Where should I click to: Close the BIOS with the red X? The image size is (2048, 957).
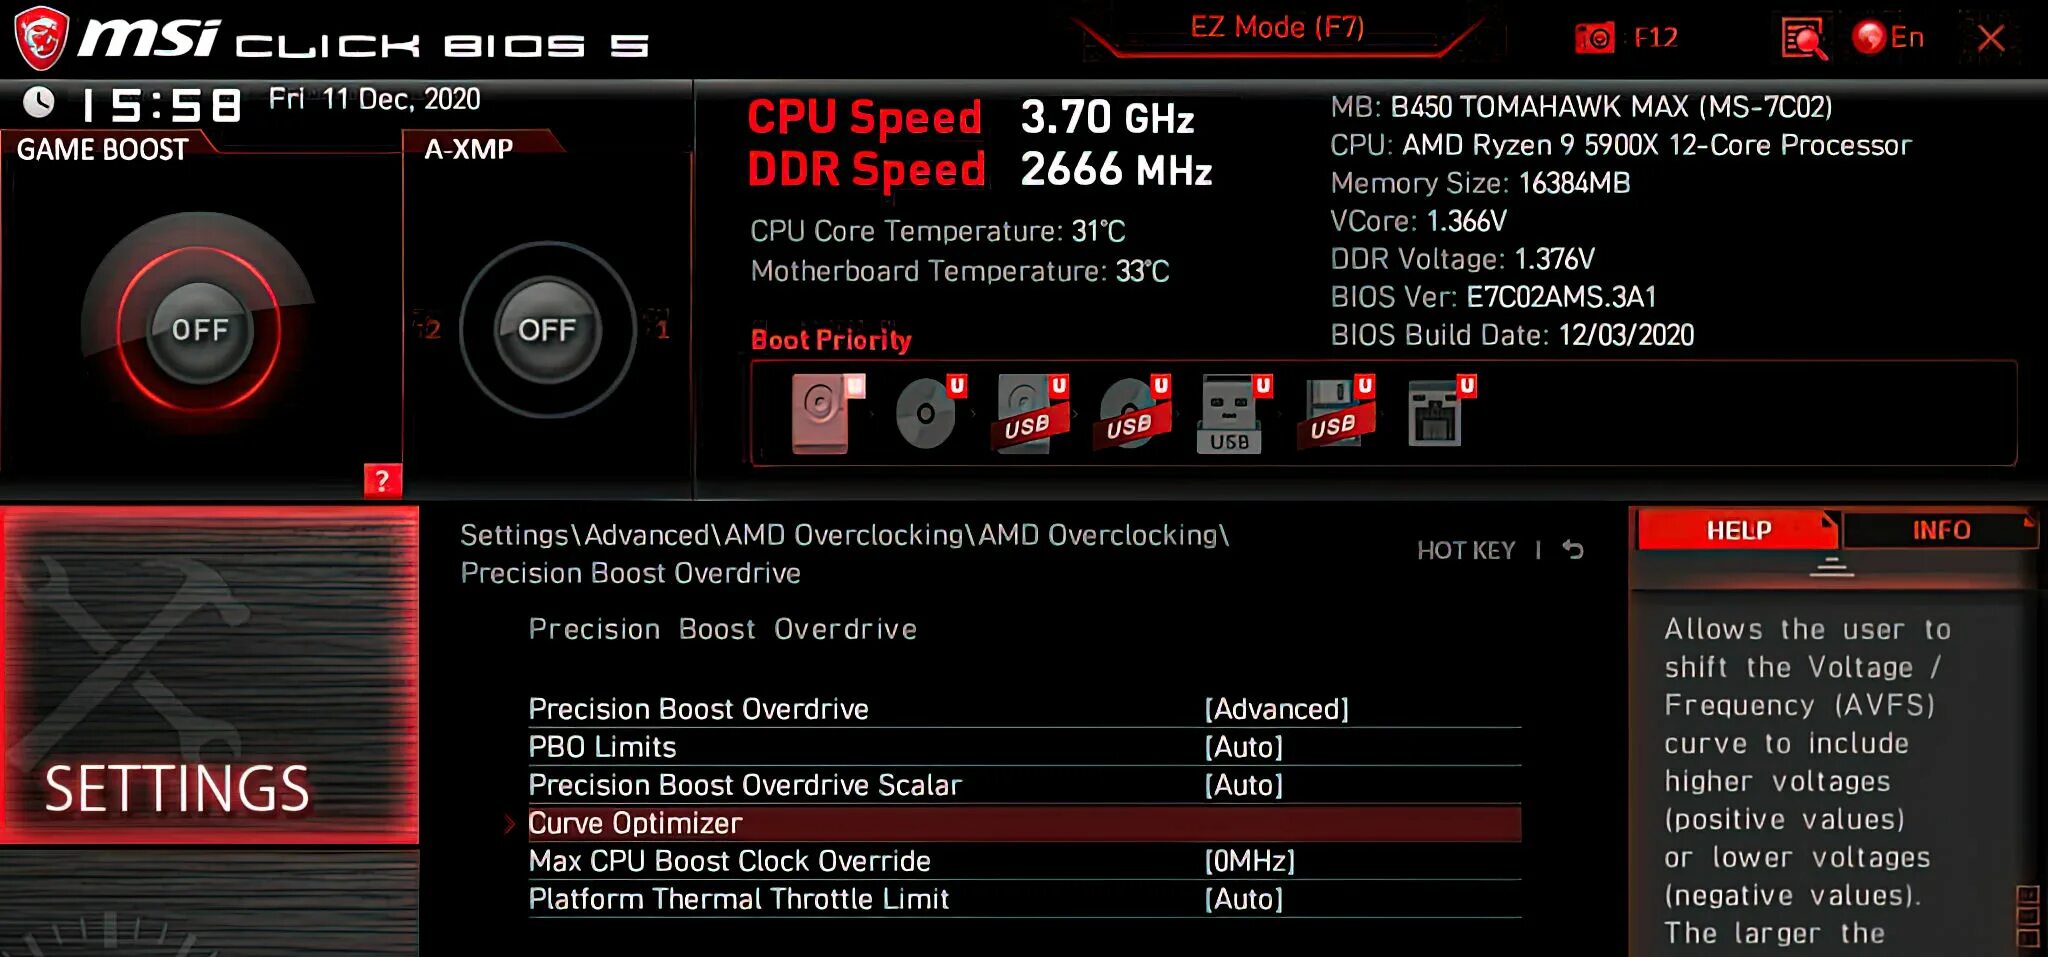click(1991, 38)
